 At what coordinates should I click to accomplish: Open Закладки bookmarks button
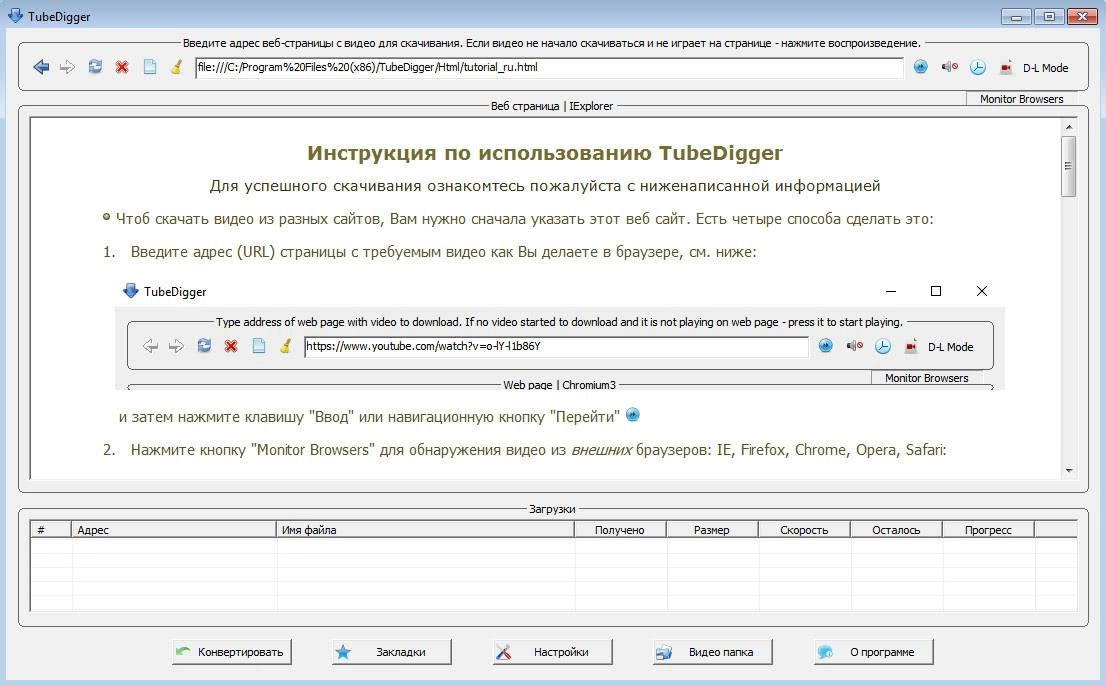click(x=392, y=652)
